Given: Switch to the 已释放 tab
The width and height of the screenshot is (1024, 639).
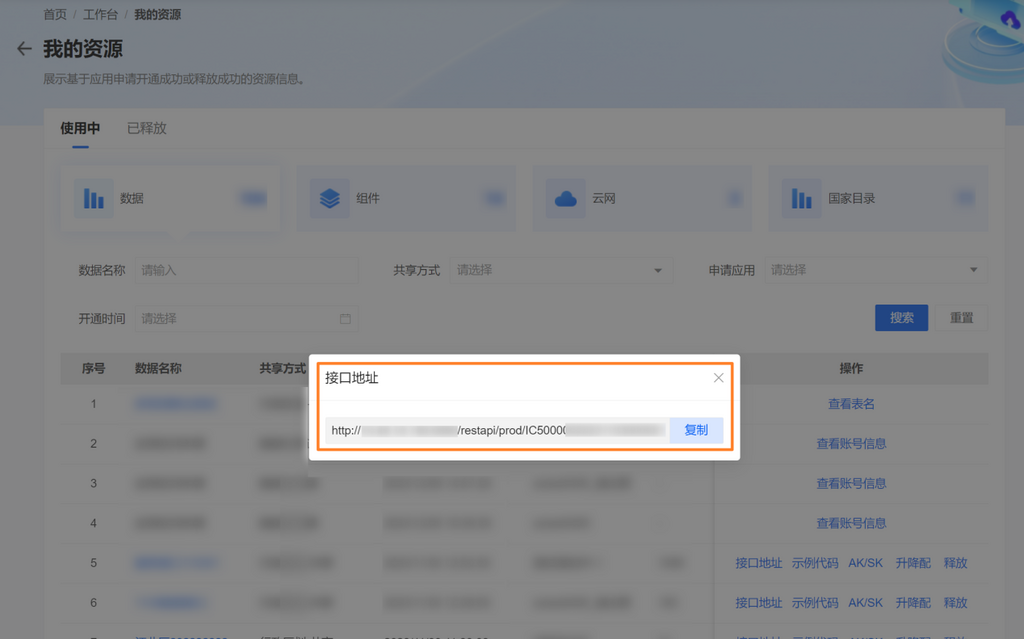Looking at the screenshot, I should [147, 128].
